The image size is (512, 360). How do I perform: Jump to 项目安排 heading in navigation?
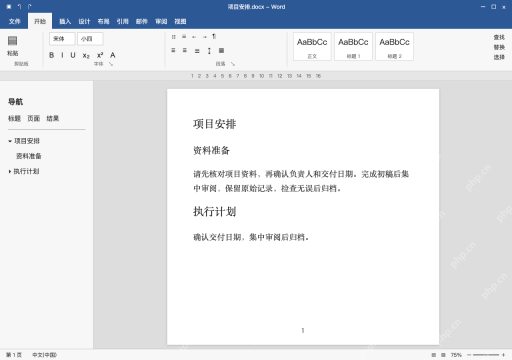(x=27, y=141)
